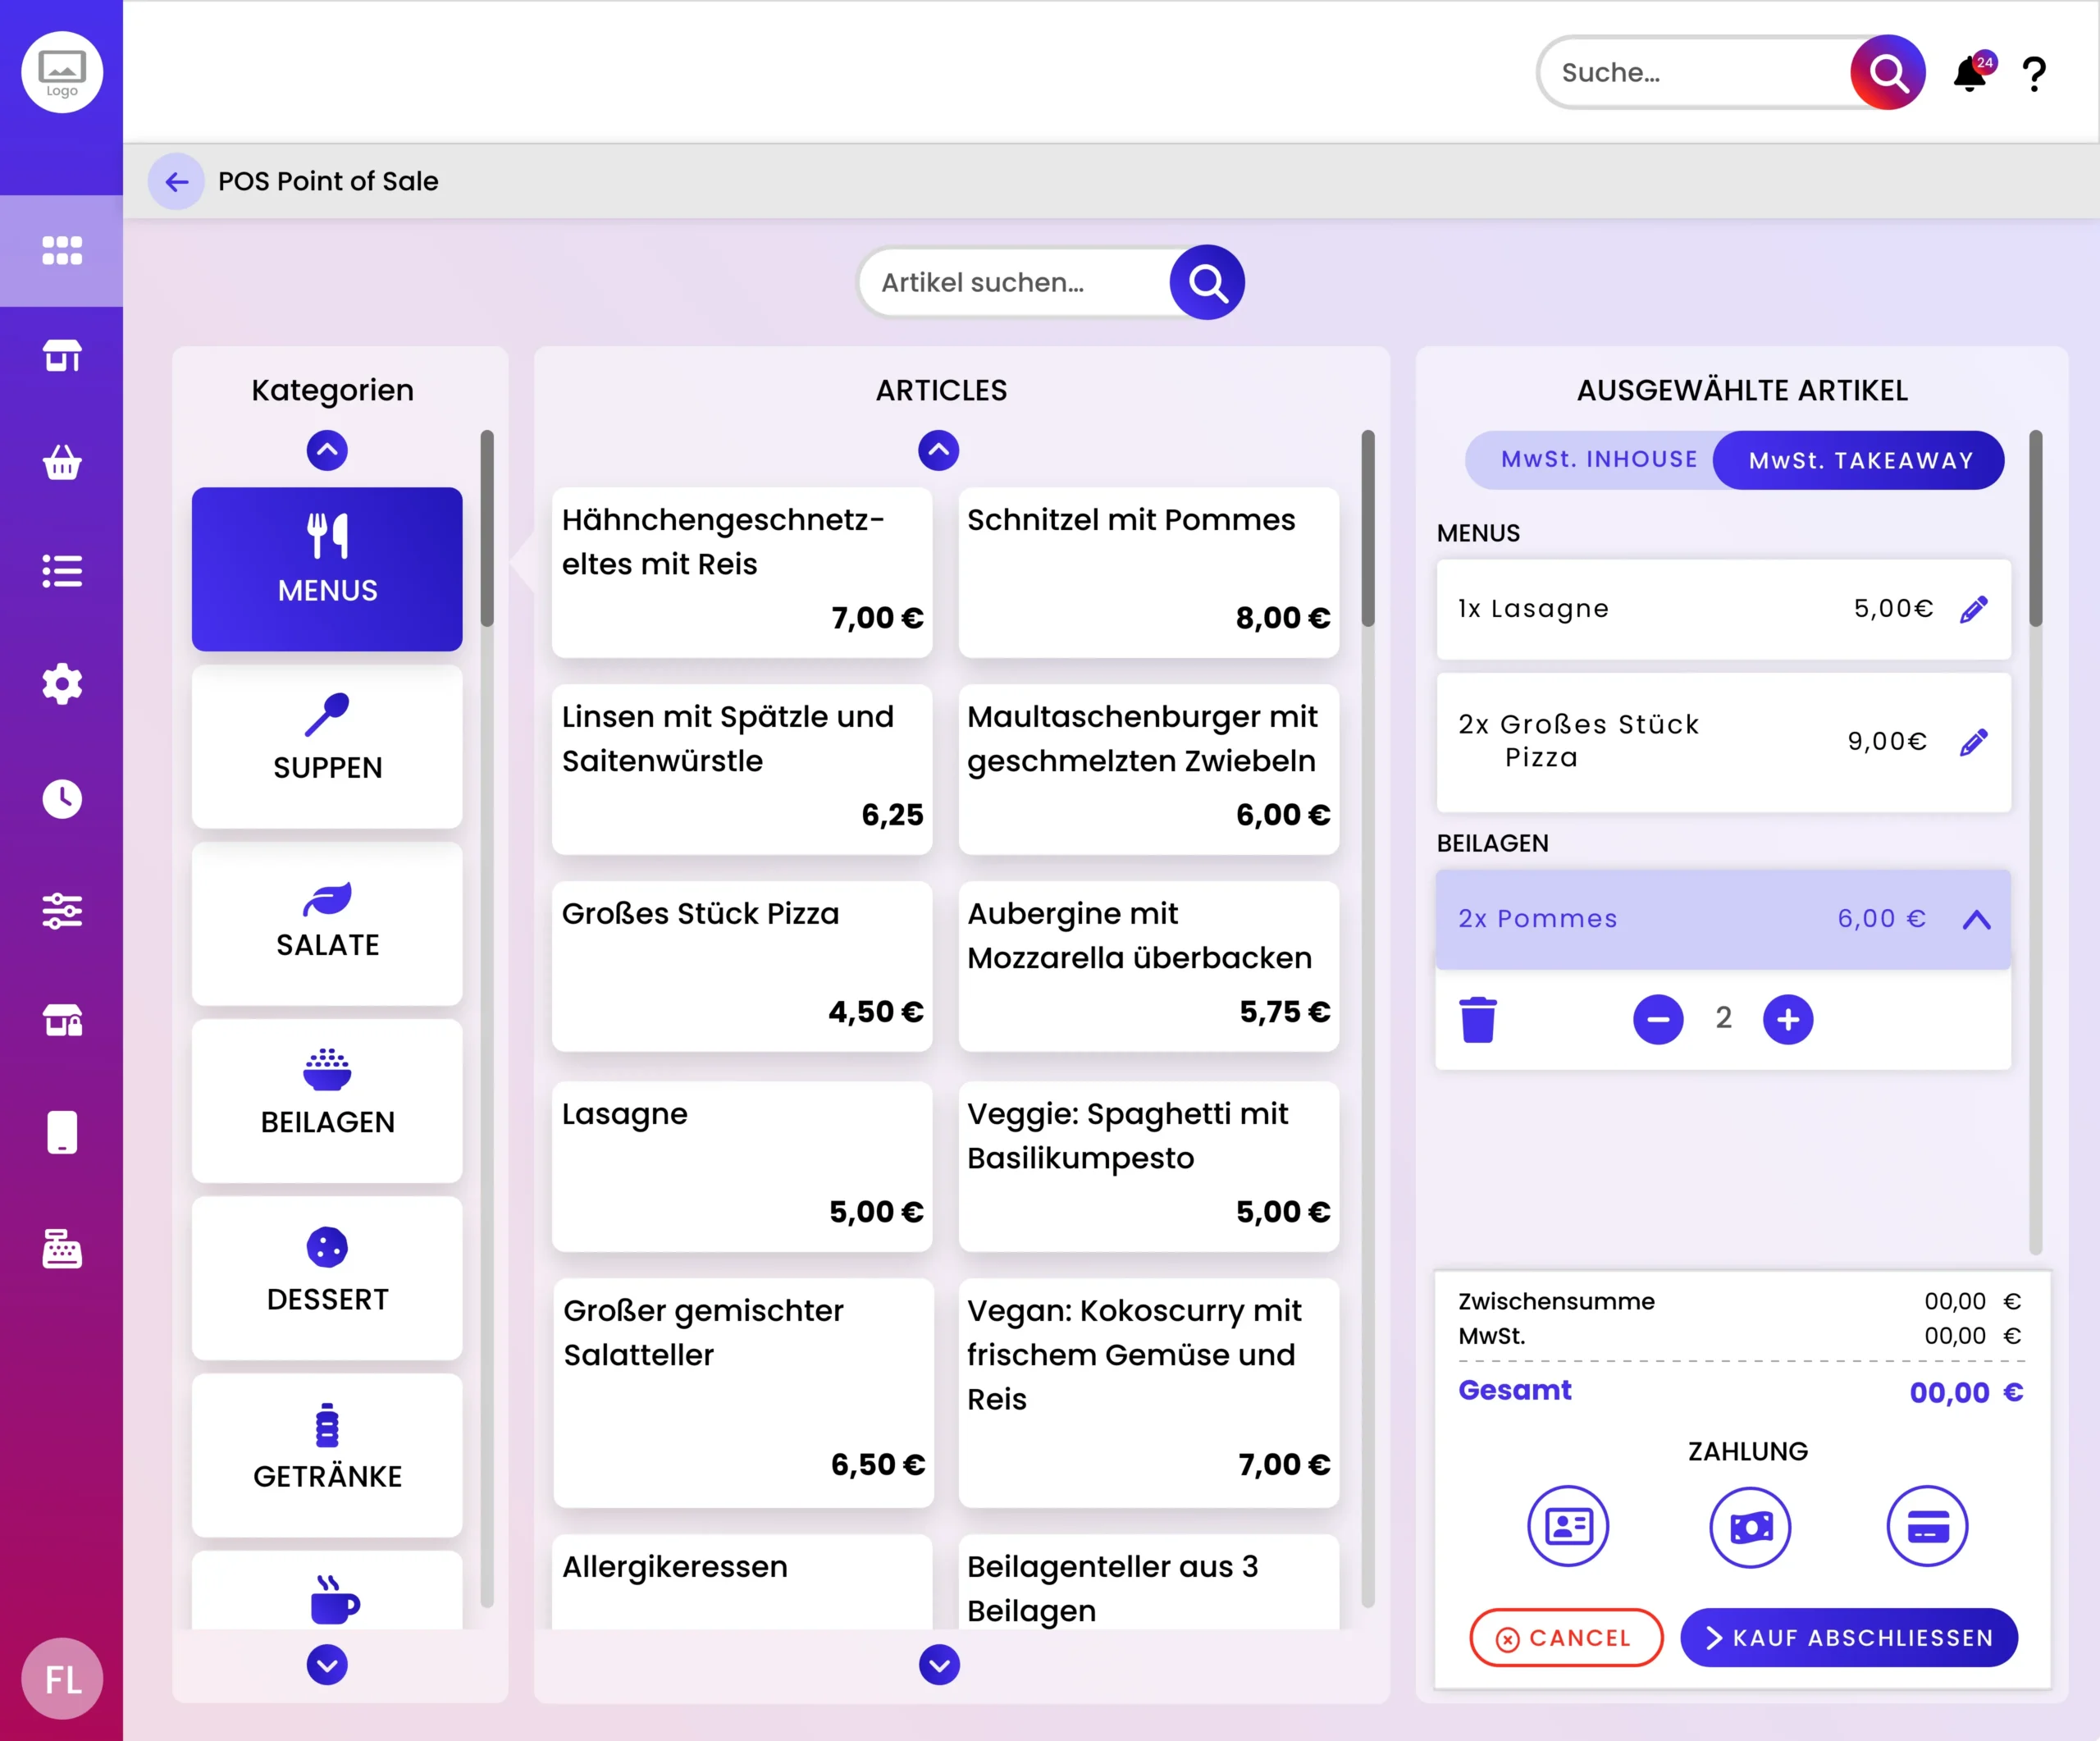Open the shopping basket sidebar icon
The width and height of the screenshot is (2100, 1741).
click(x=62, y=462)
